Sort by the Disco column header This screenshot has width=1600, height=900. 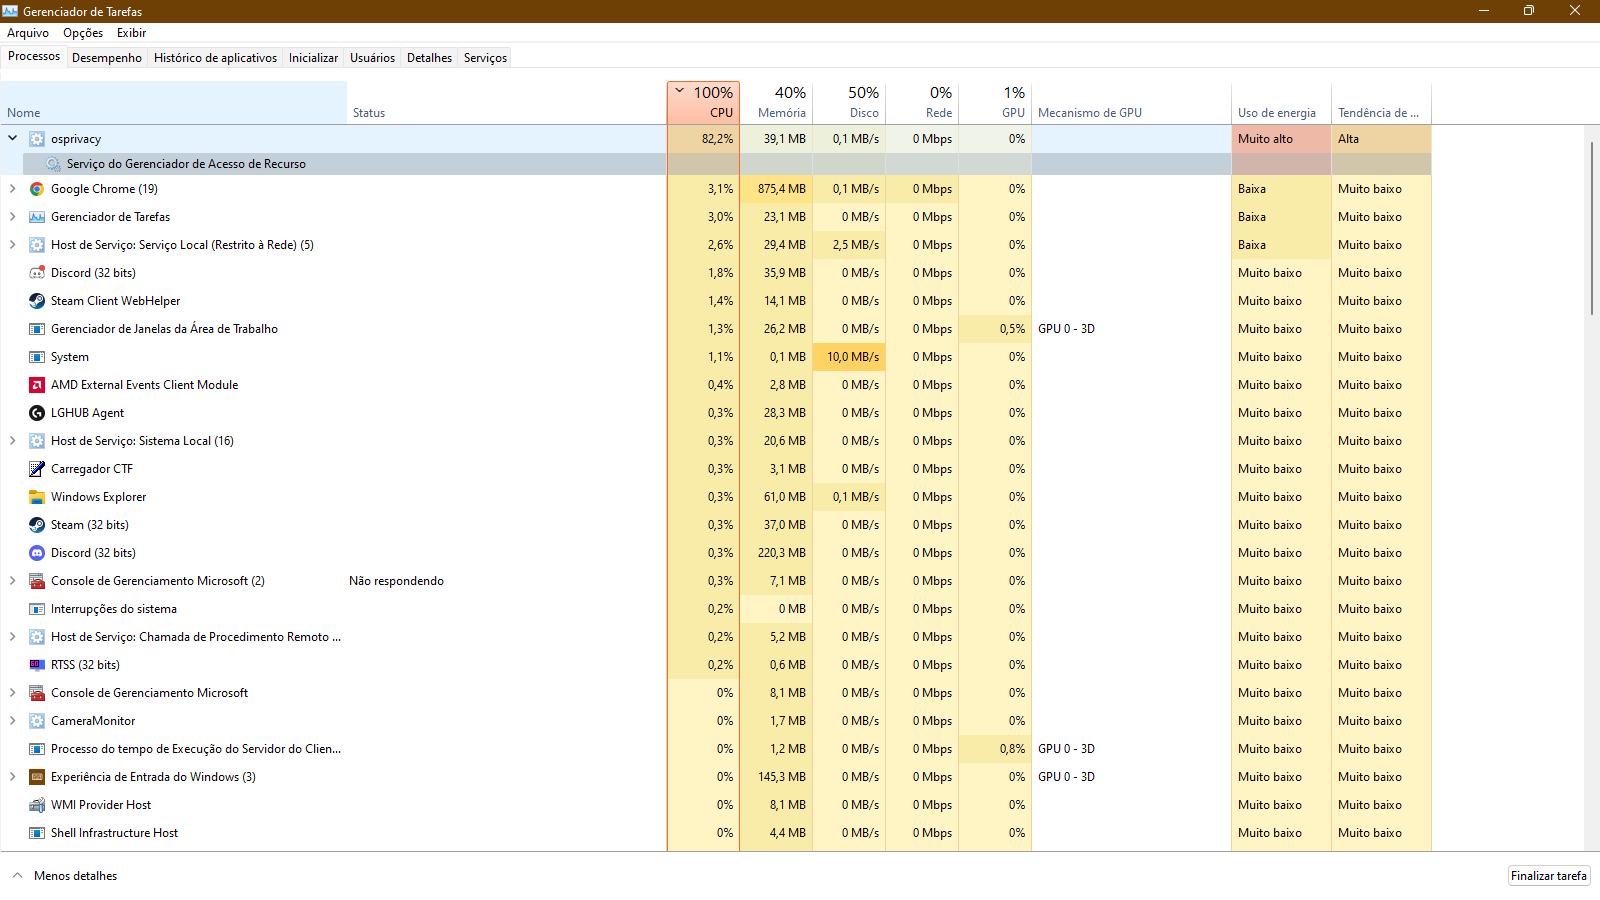click(849, 103)
